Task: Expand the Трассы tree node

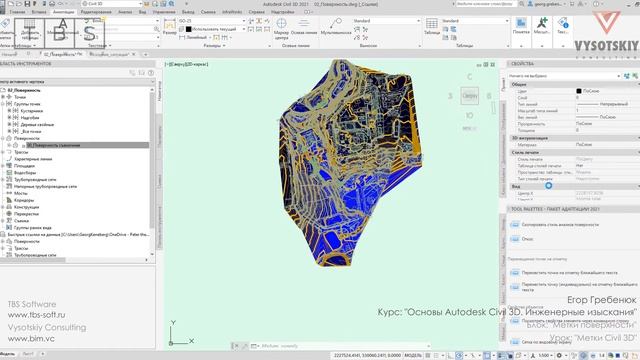Action: [3, 152]
